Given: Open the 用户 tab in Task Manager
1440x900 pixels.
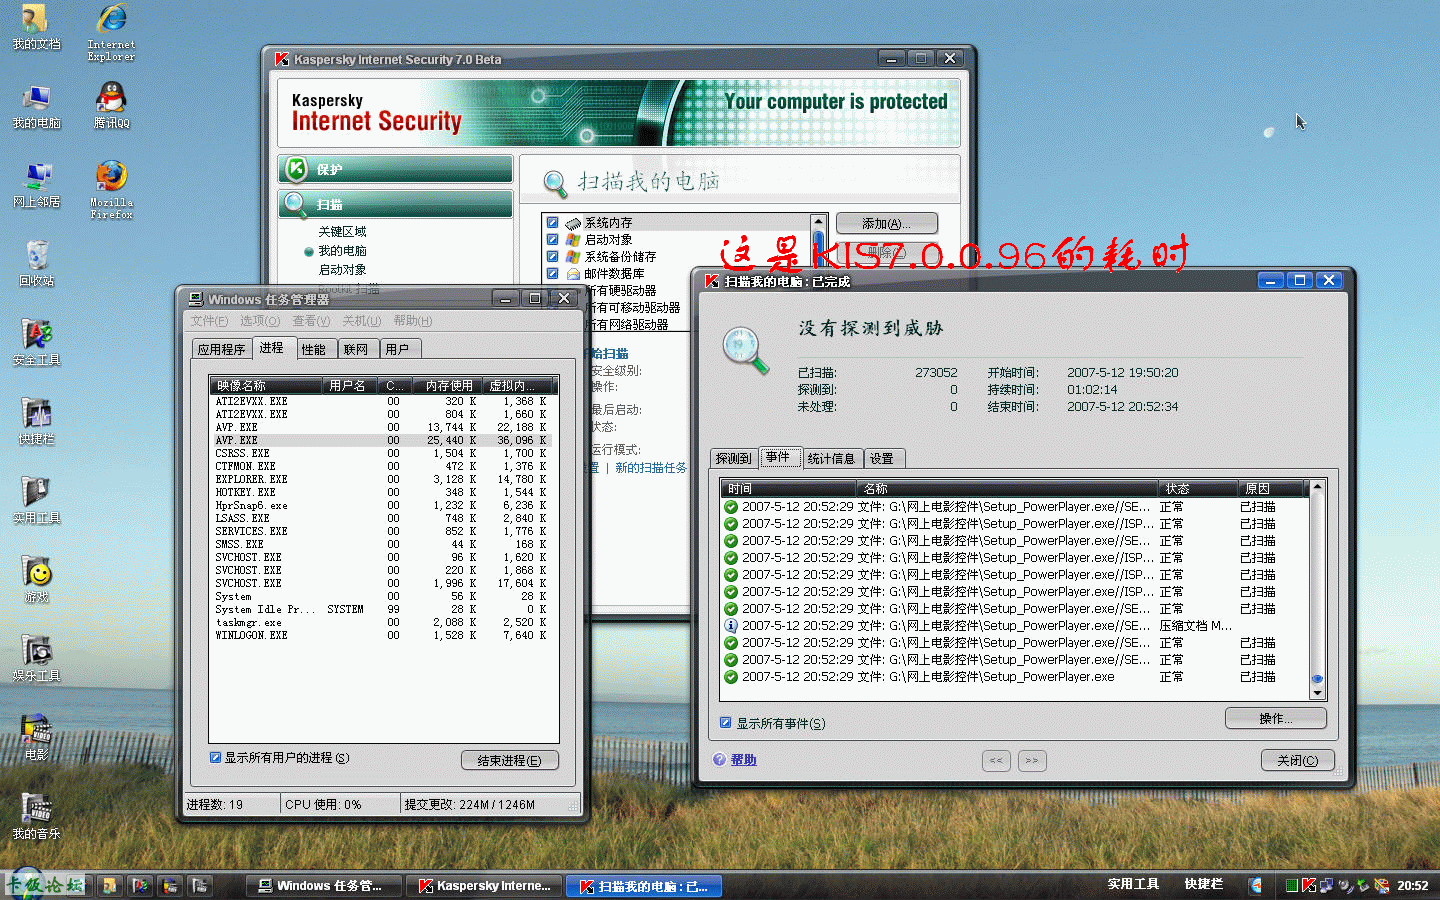Looking at the screenshot, I should (398, 350).
